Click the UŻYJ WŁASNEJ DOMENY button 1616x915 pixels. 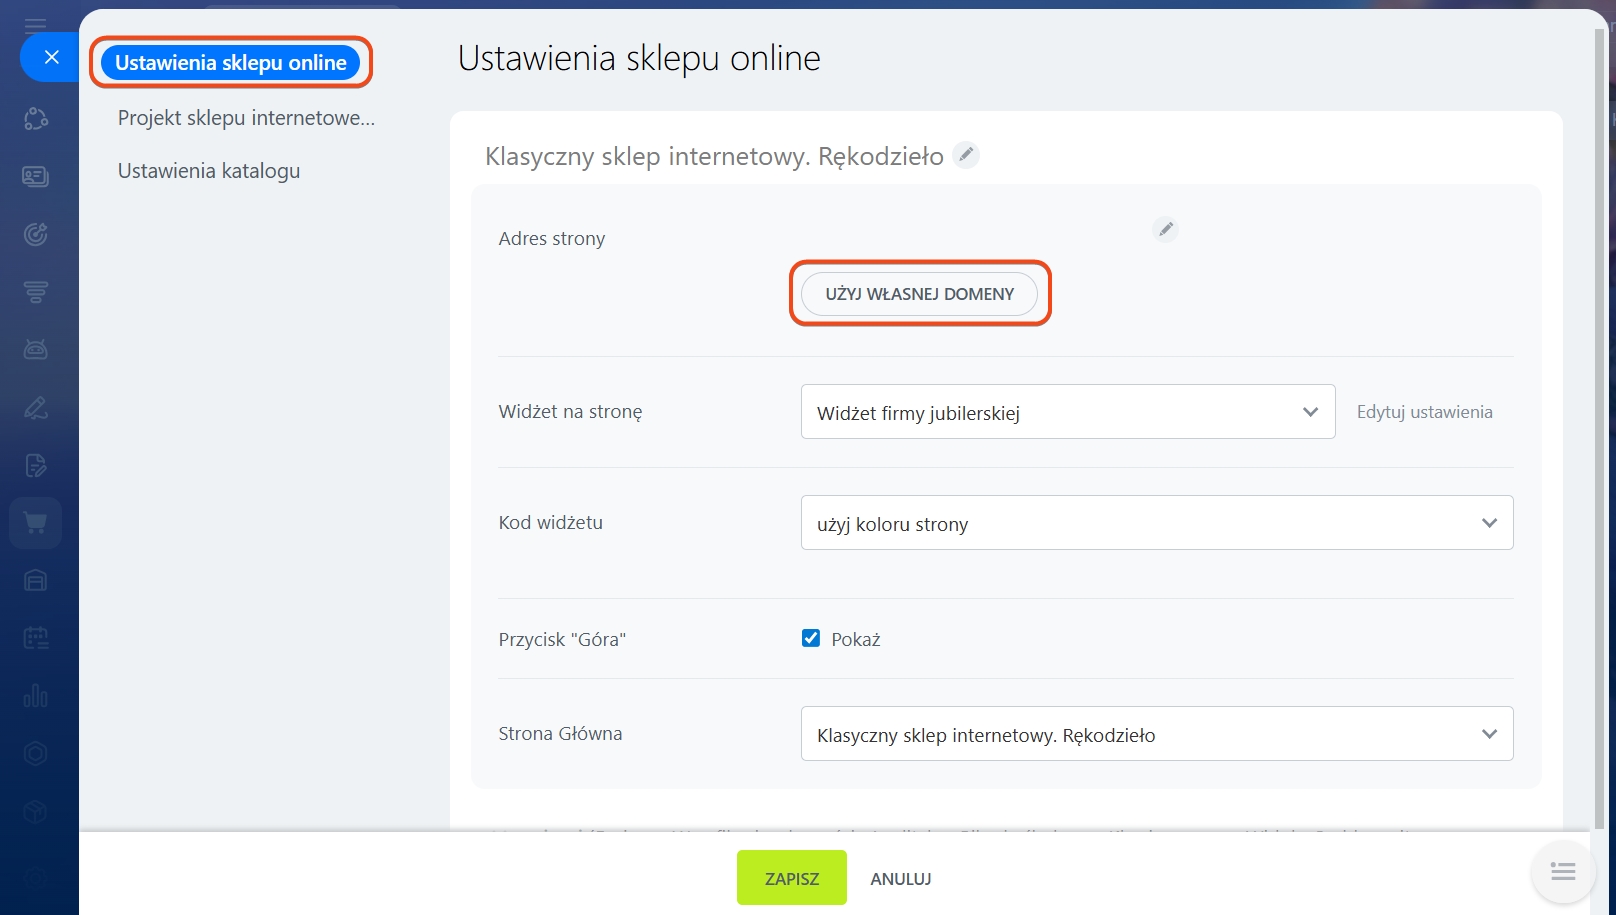click(x=919, y=294)
